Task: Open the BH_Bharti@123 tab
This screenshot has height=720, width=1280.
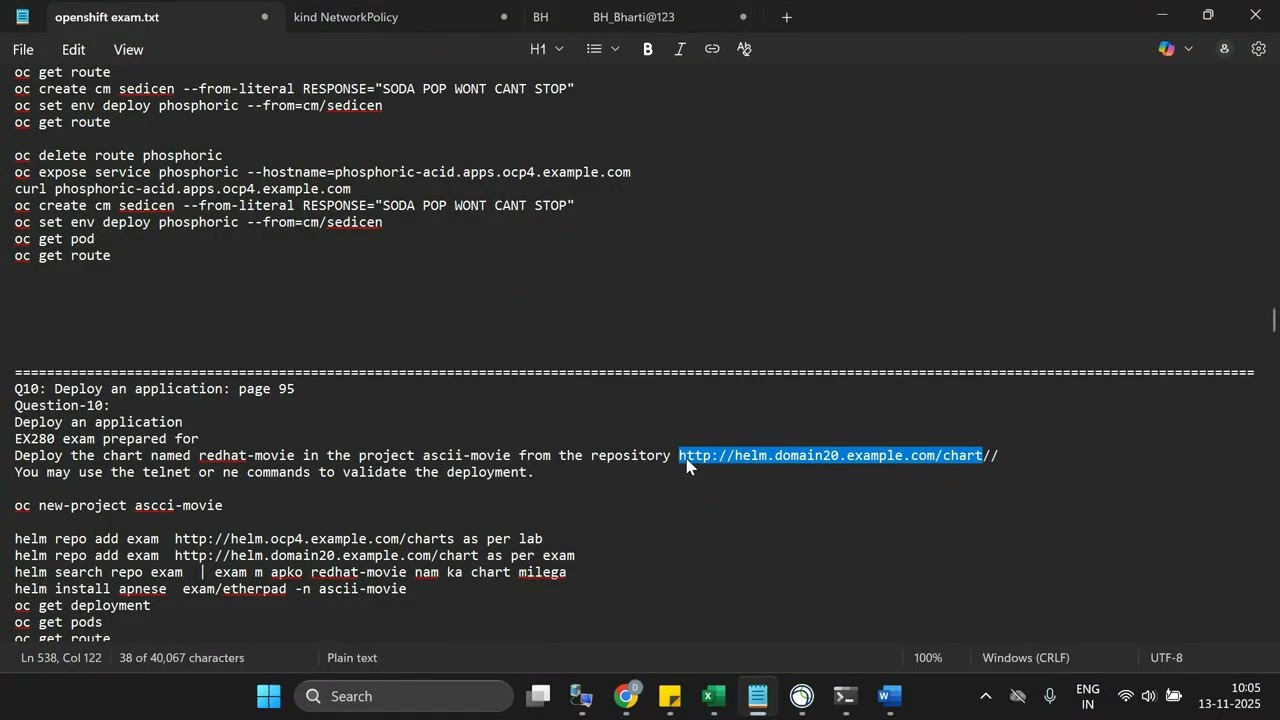Action: tap(634, 17)
